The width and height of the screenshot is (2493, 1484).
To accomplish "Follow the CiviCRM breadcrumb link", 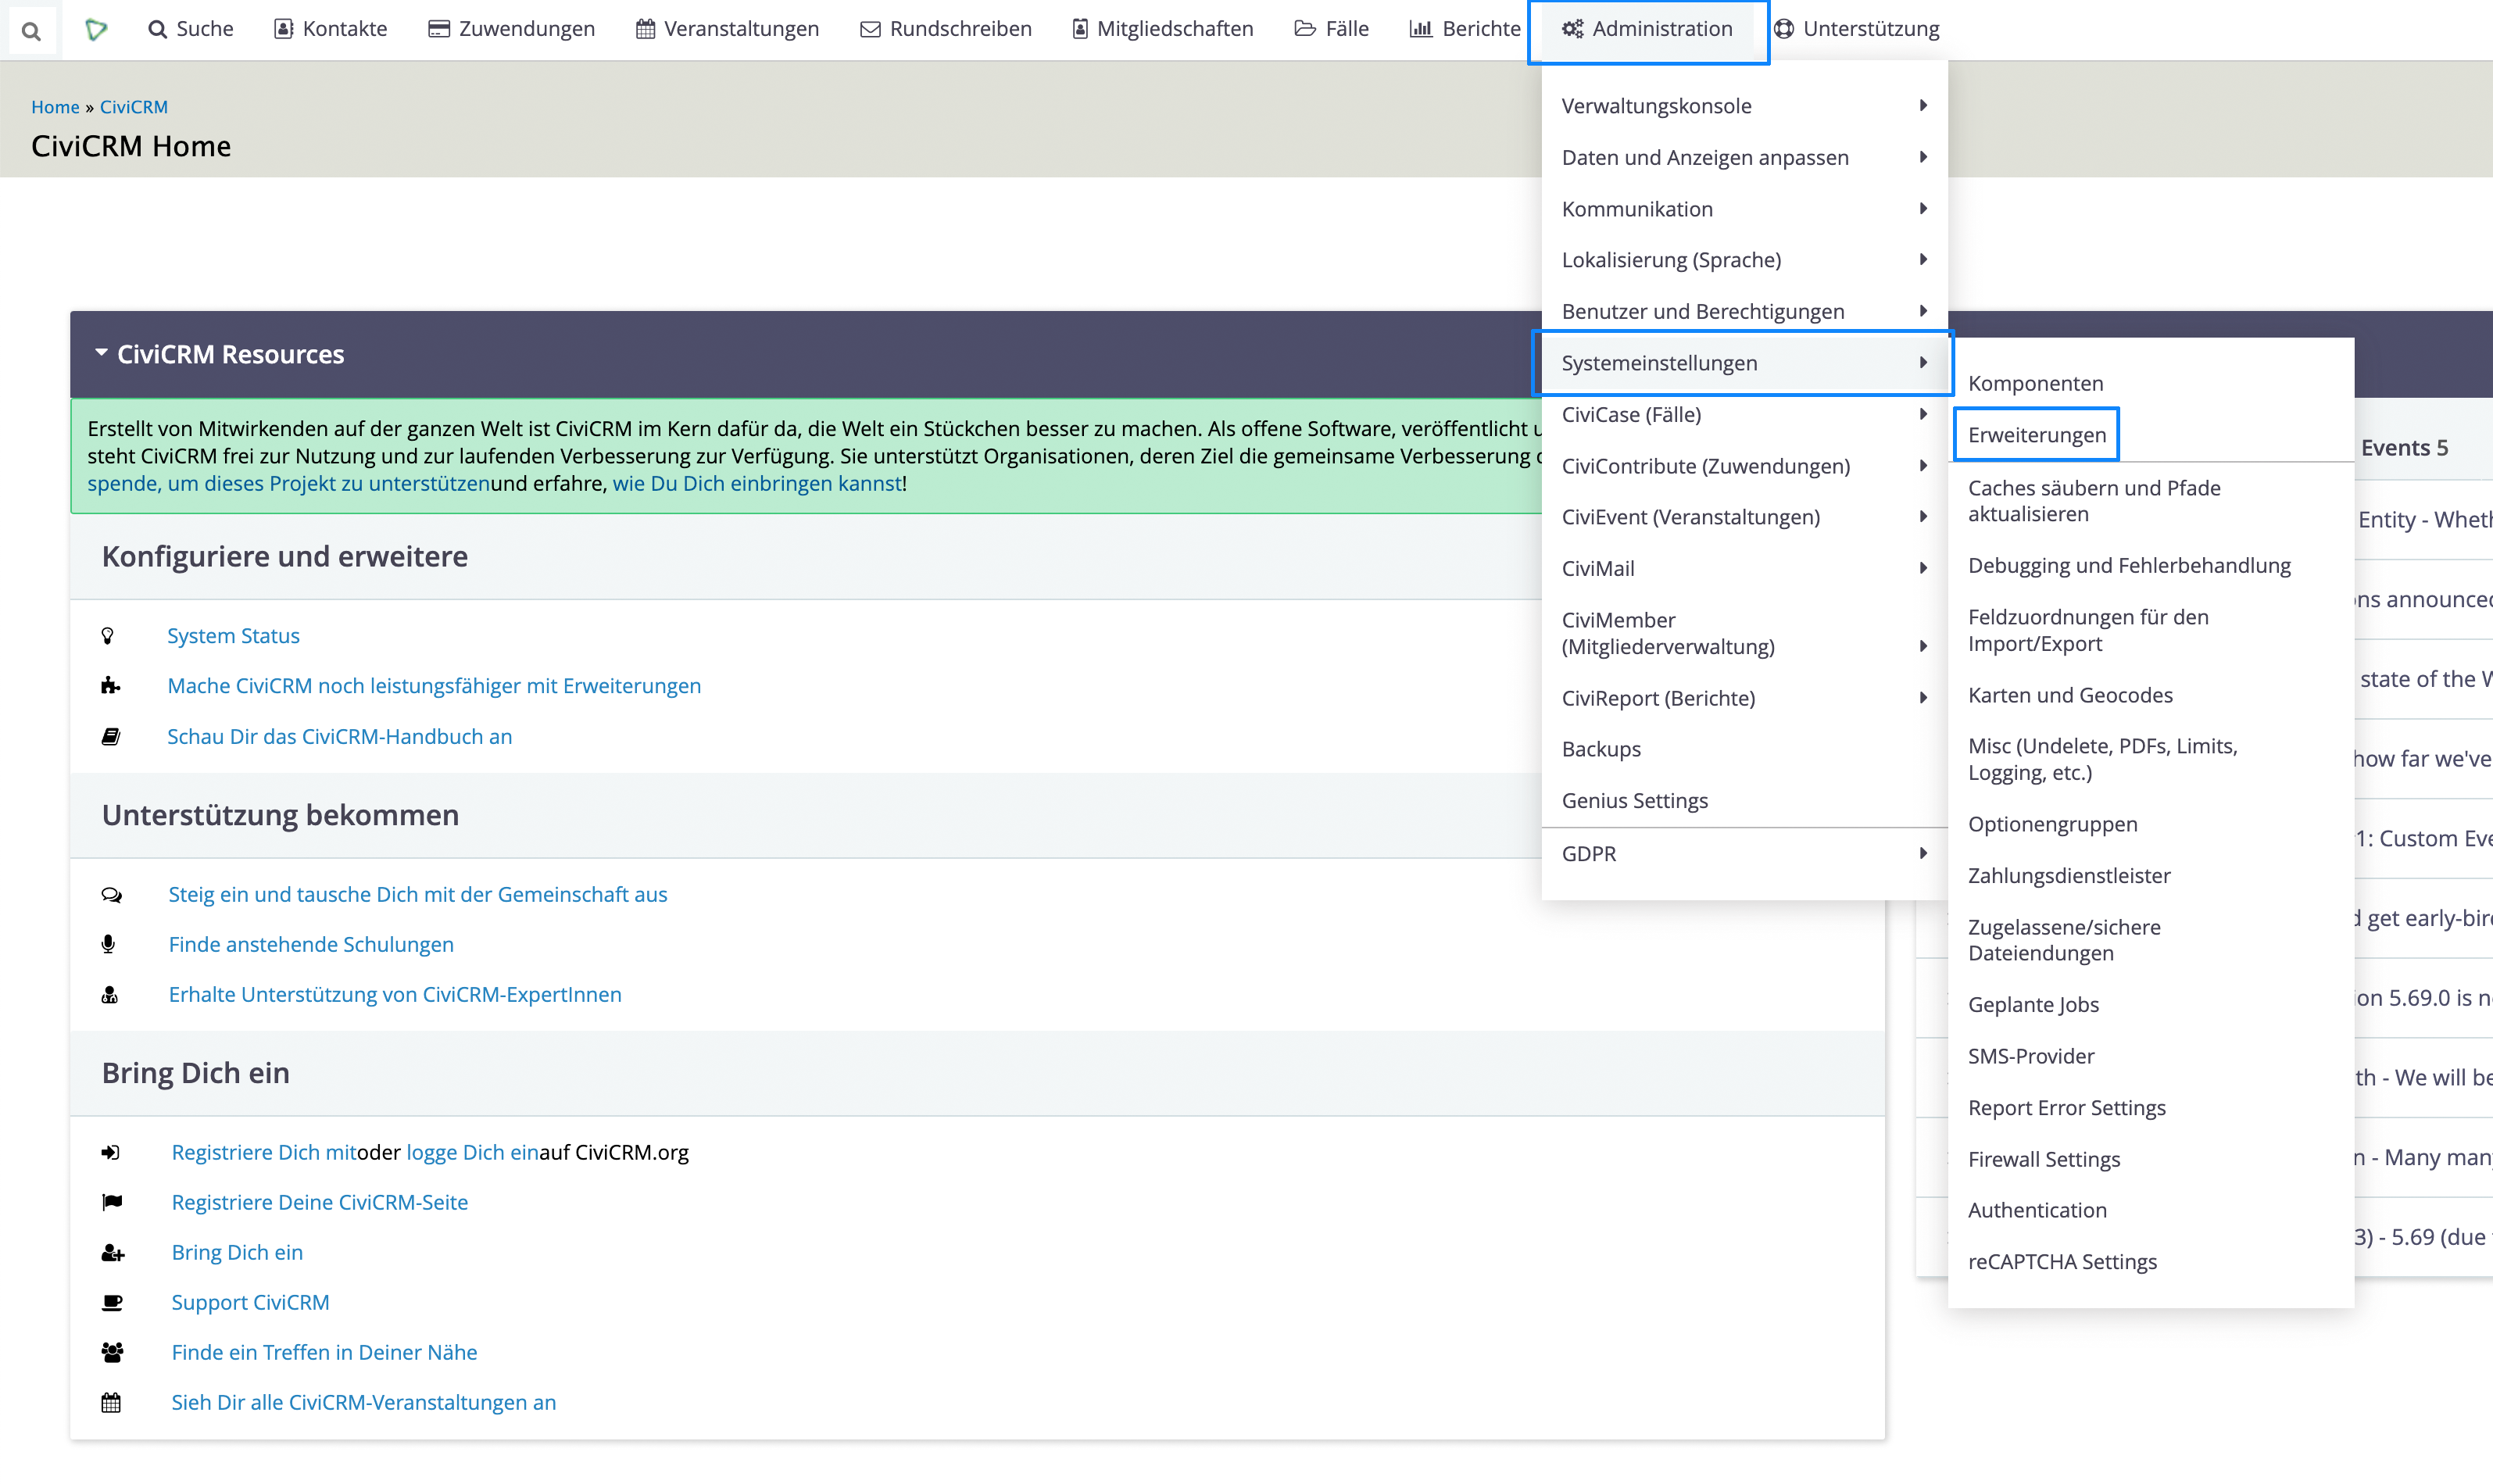I will [134, 107].
